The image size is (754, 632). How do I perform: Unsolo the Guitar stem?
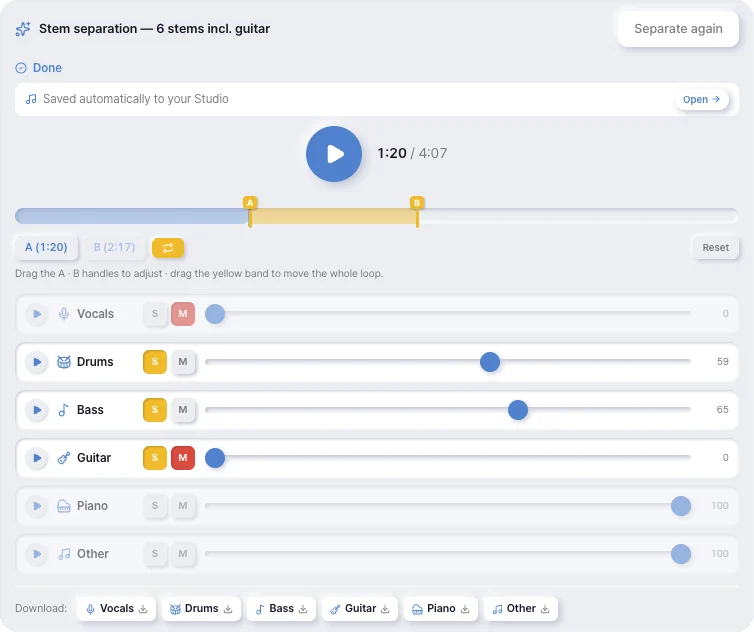pyautogui.click(x=155, y=458)
